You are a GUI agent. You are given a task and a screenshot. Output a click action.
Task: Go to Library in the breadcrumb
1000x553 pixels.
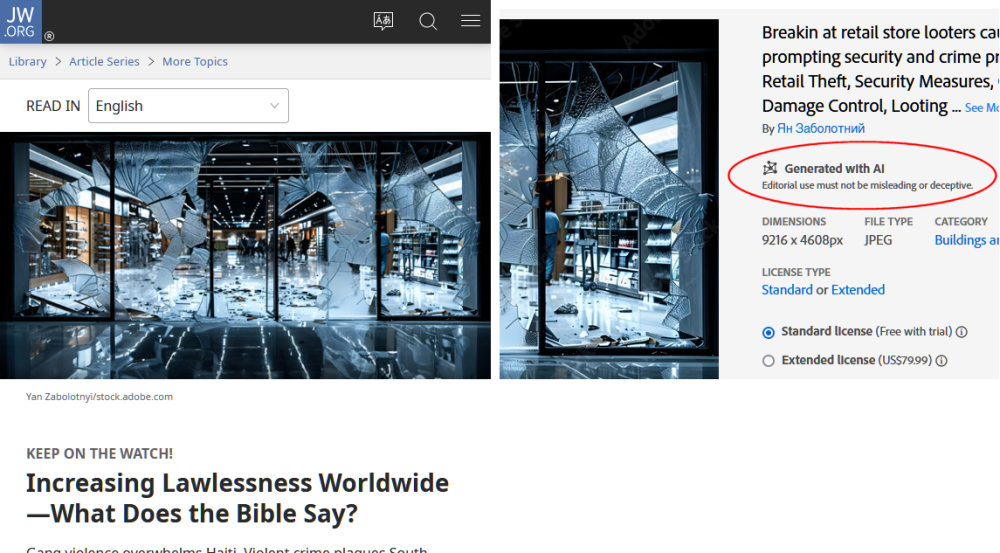[x=27, y=62]
